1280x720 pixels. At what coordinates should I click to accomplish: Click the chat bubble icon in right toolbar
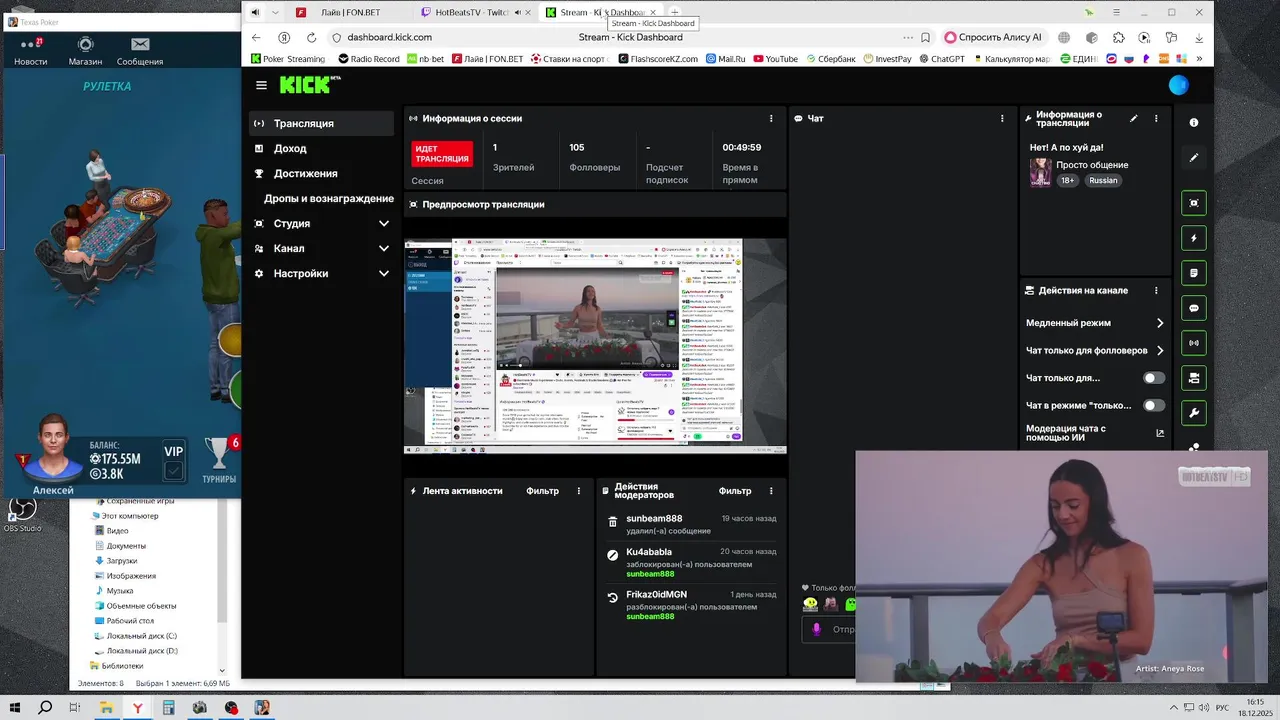coord(1194,308)
